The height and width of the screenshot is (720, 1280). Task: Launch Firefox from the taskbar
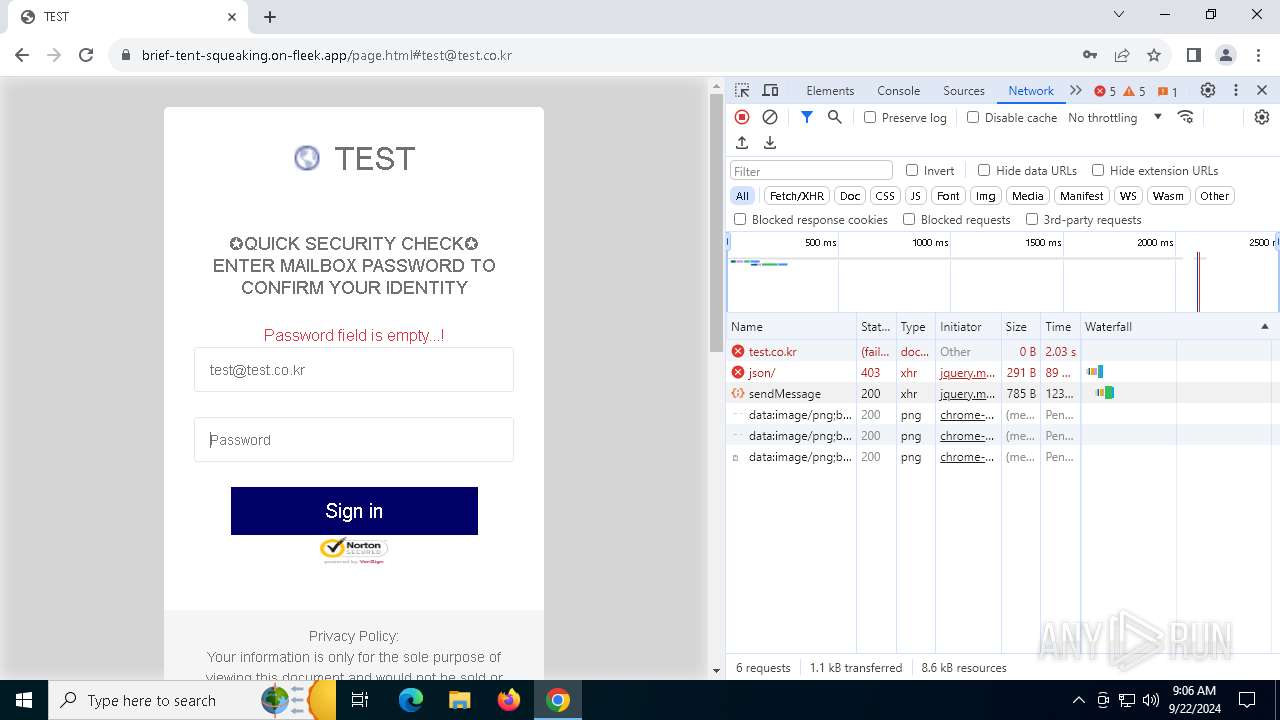coord(509,700)
